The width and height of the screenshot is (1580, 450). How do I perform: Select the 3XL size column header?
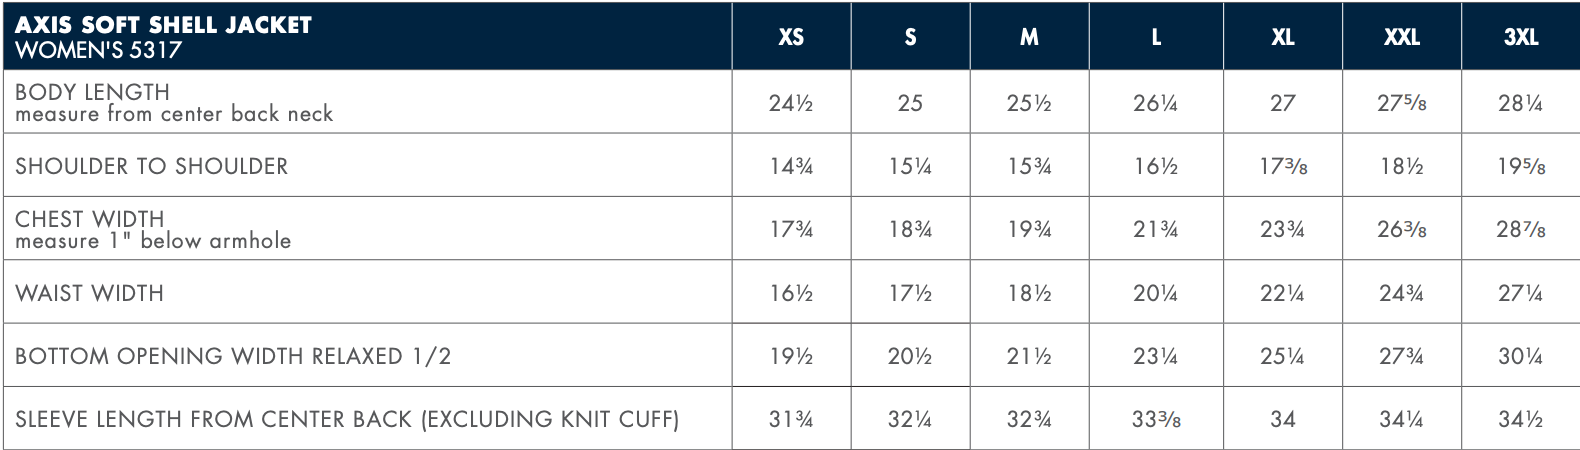click(1520, 37)
